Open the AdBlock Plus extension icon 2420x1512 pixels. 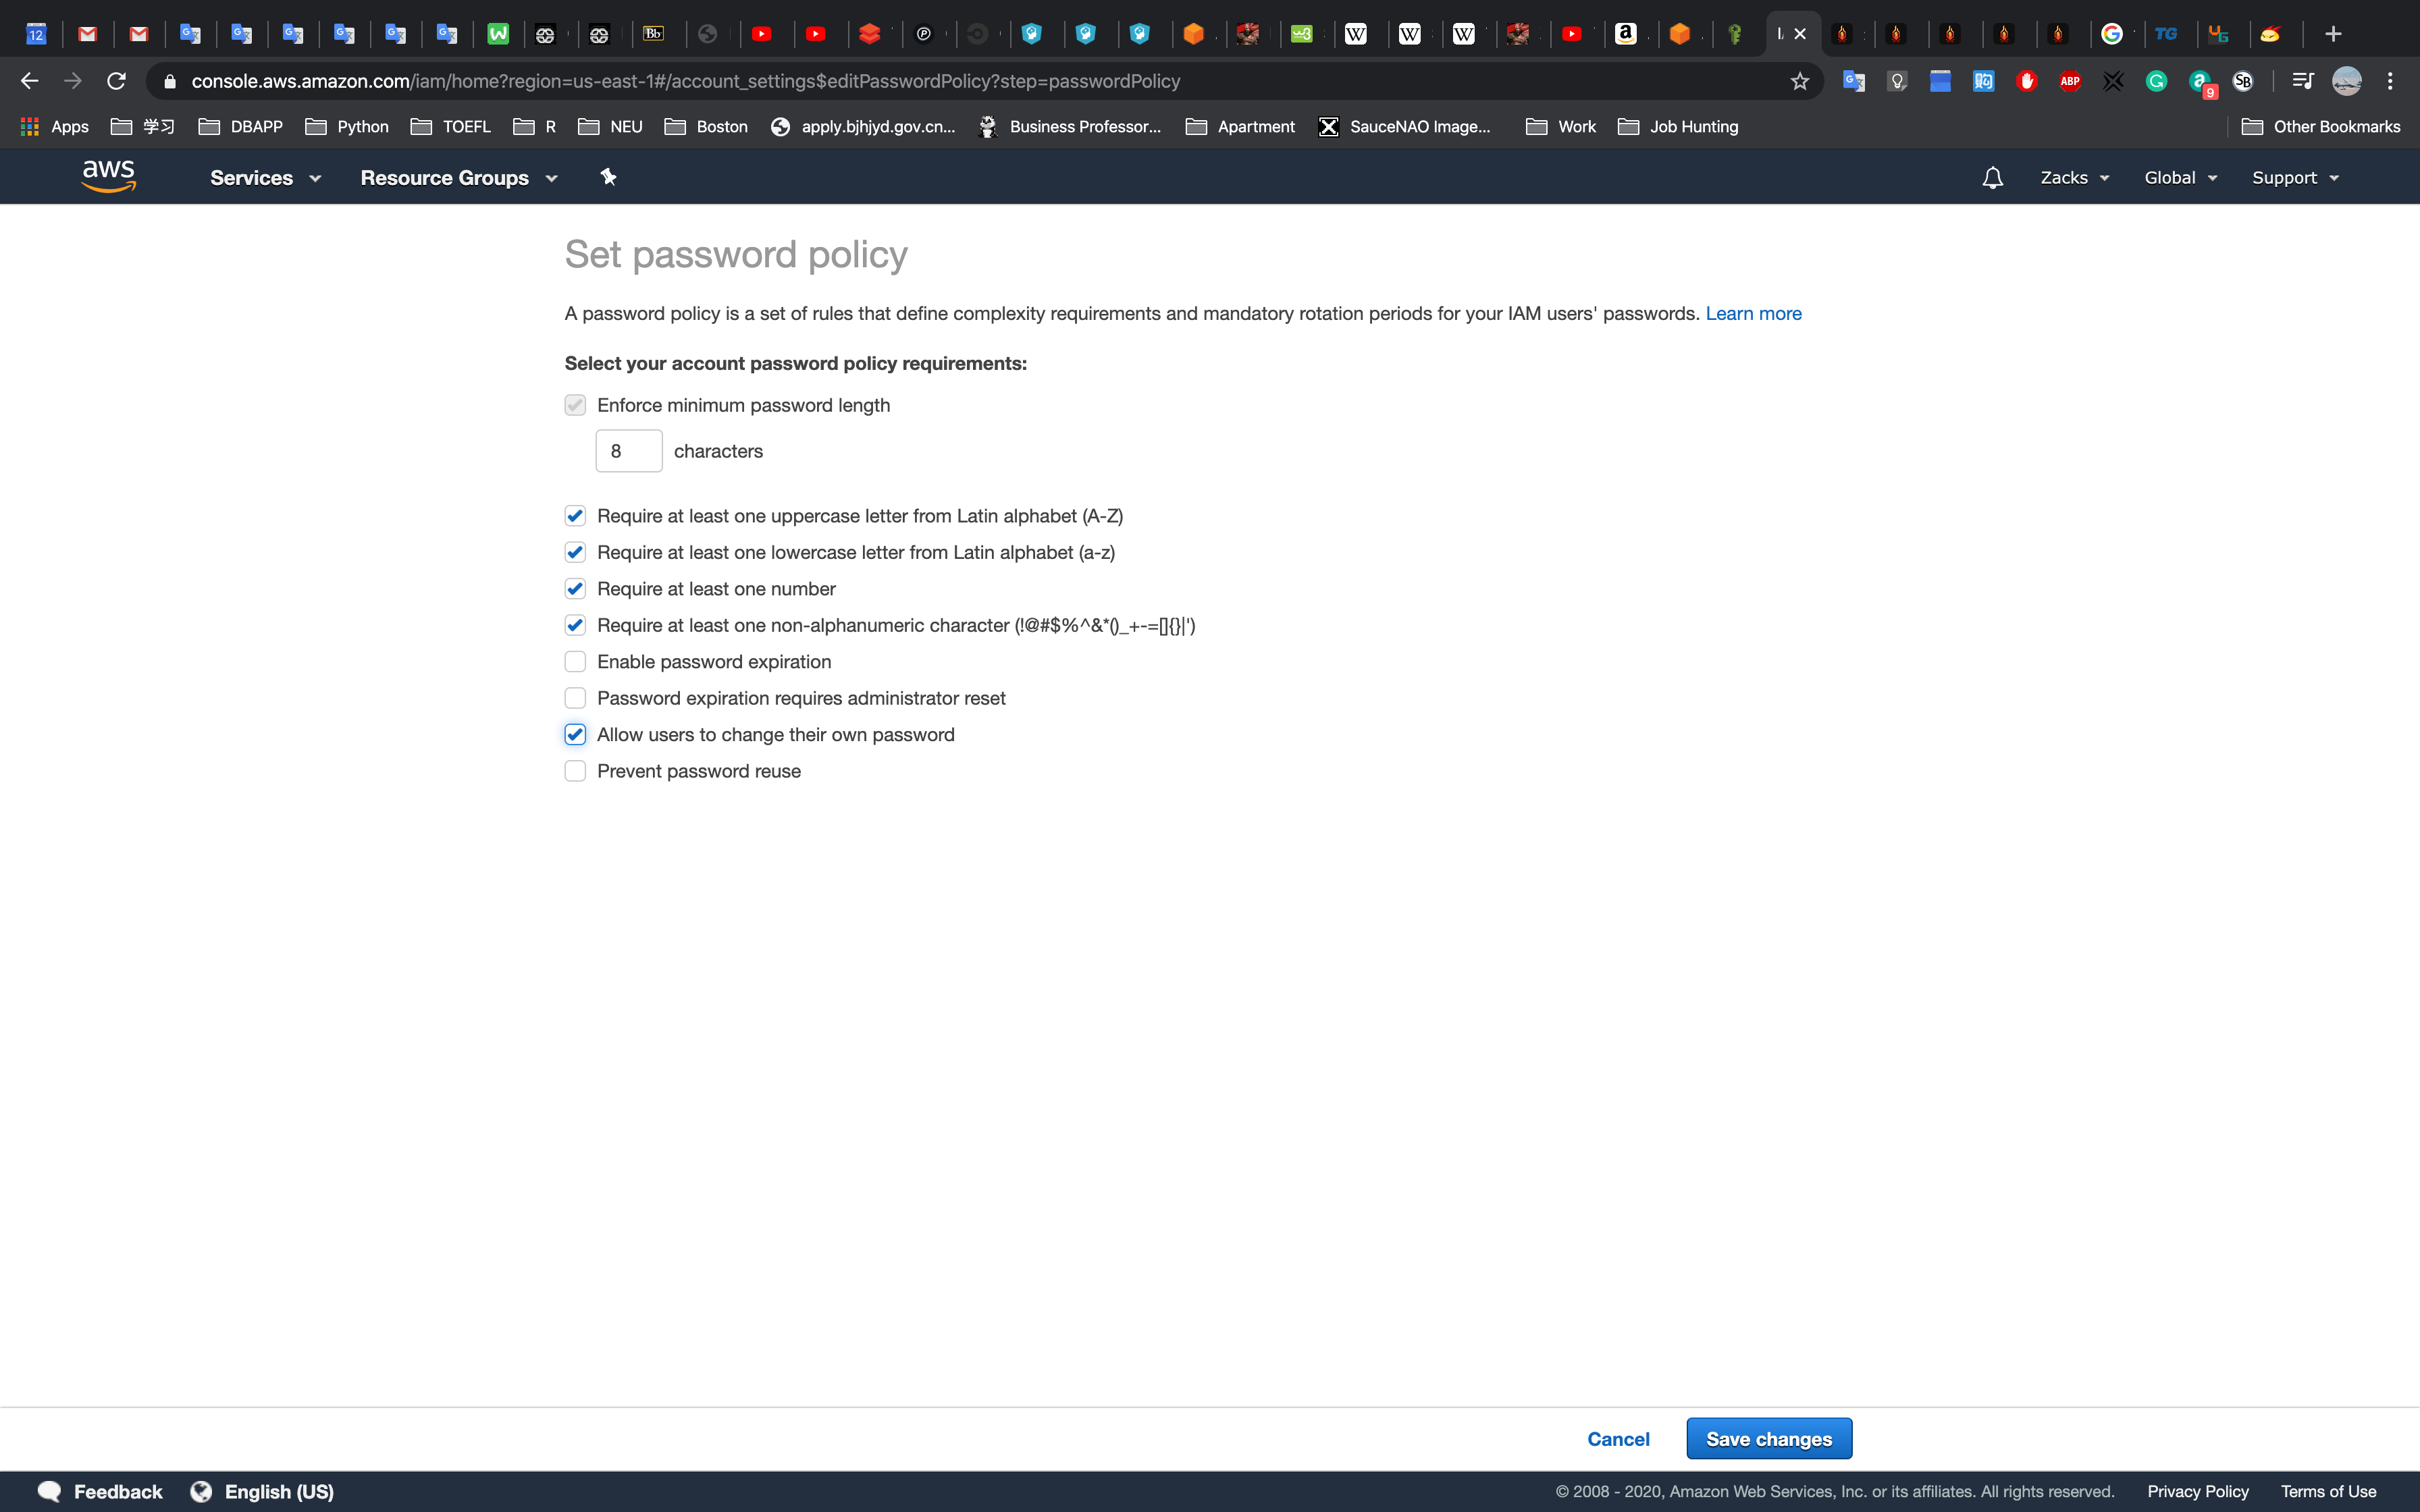click(2070, 81)
